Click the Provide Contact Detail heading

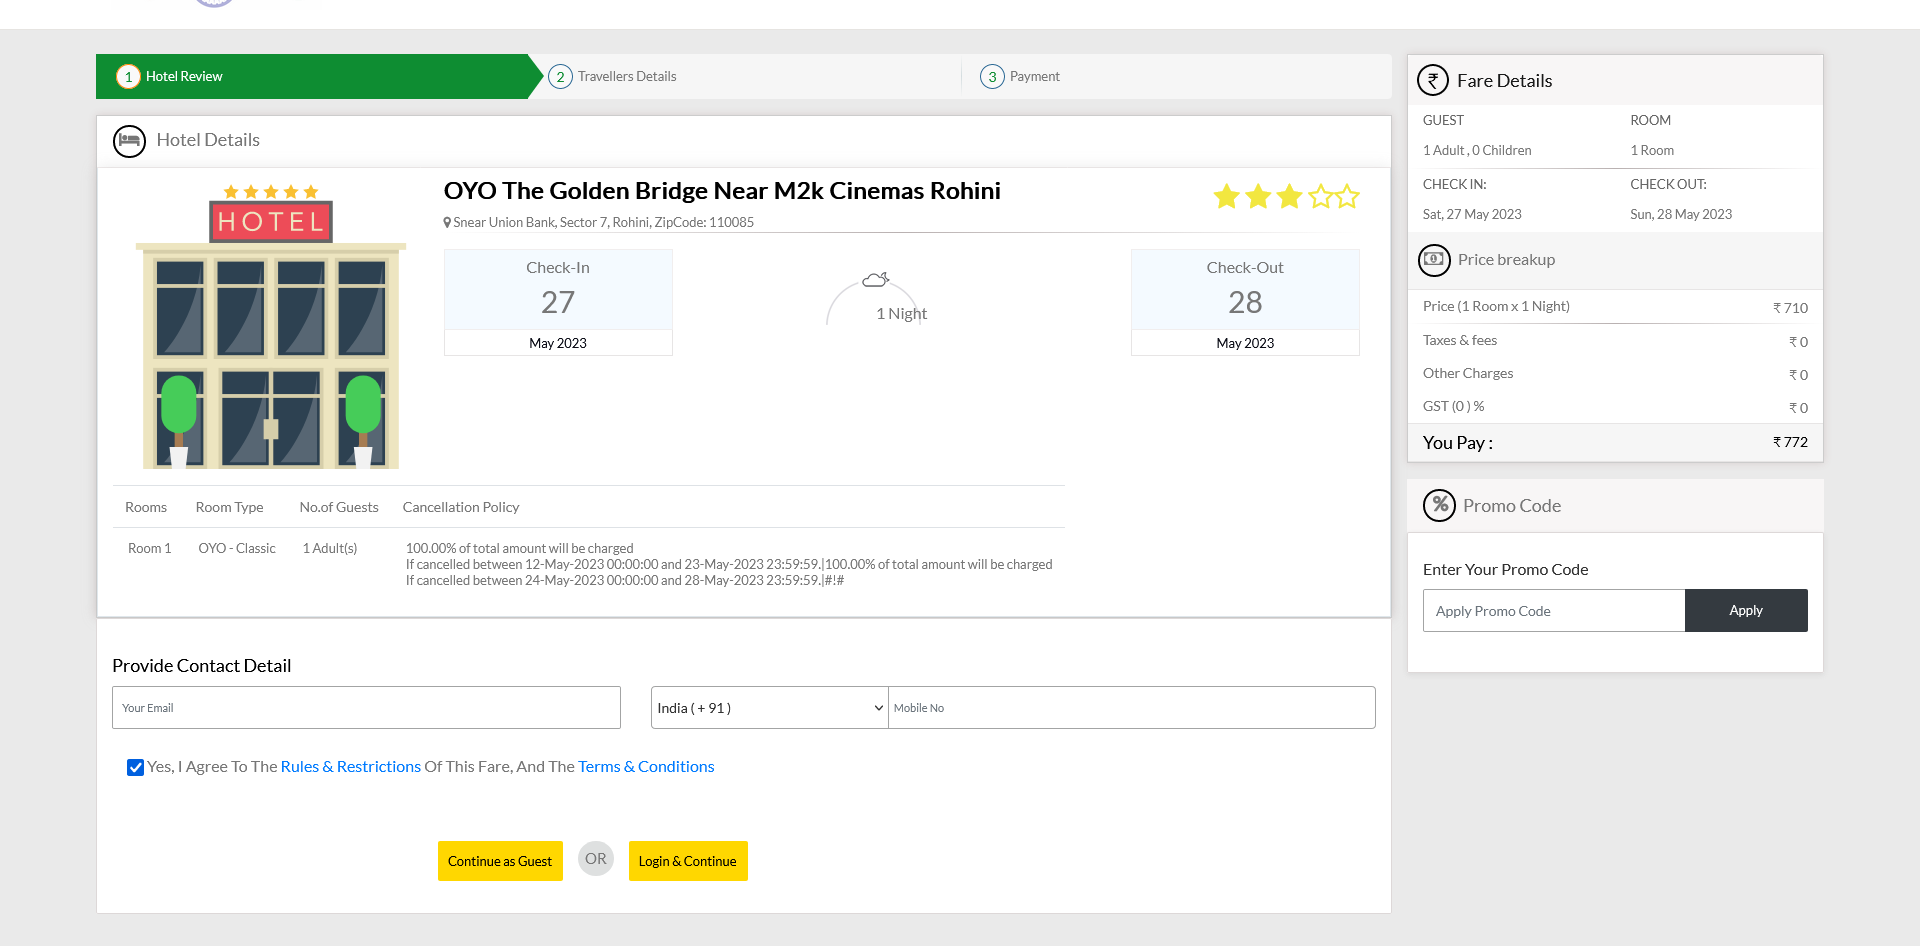[202, 666]
